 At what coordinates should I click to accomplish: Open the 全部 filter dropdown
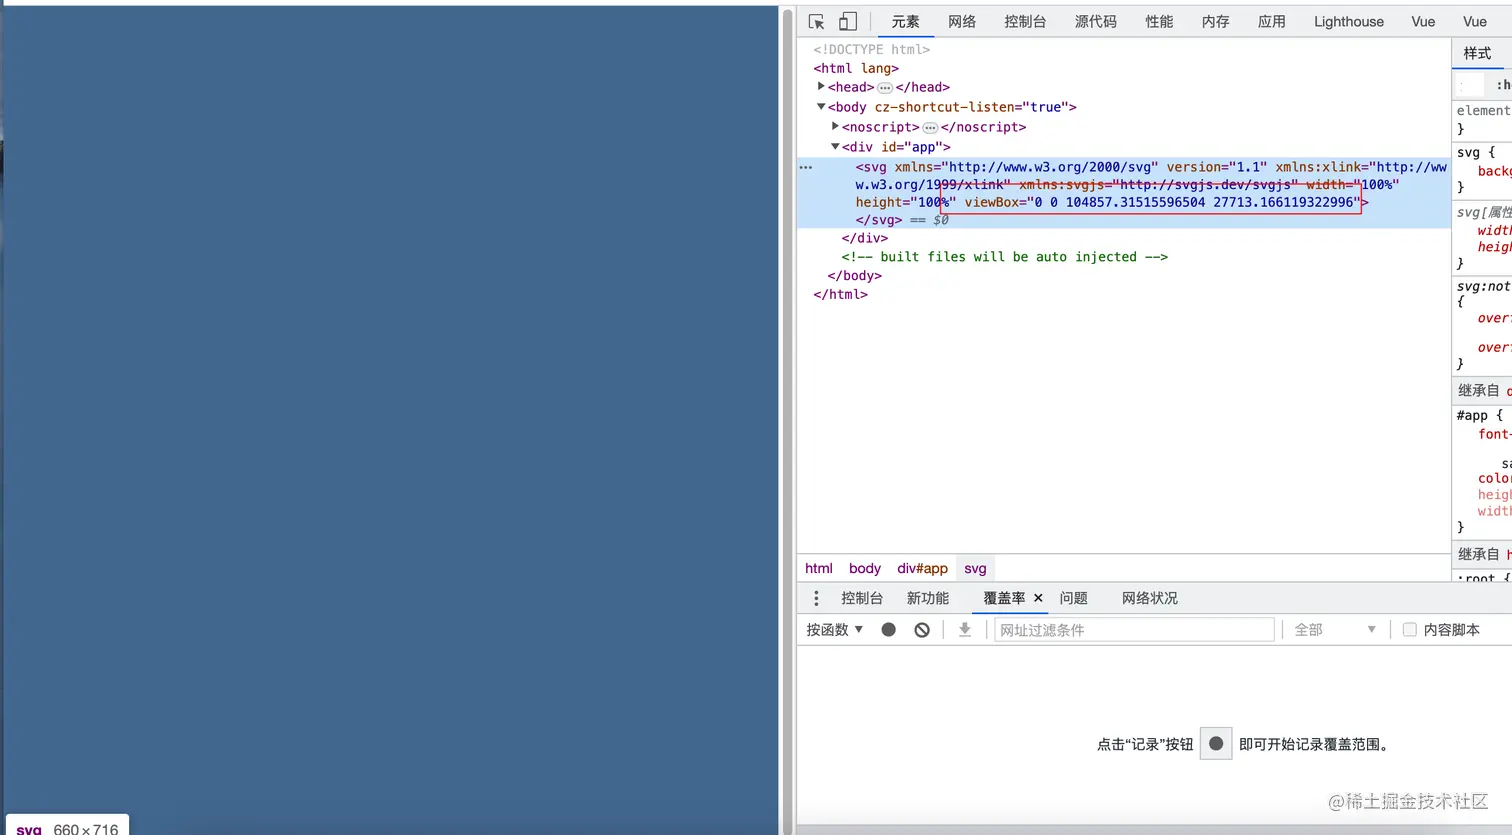1335,630
